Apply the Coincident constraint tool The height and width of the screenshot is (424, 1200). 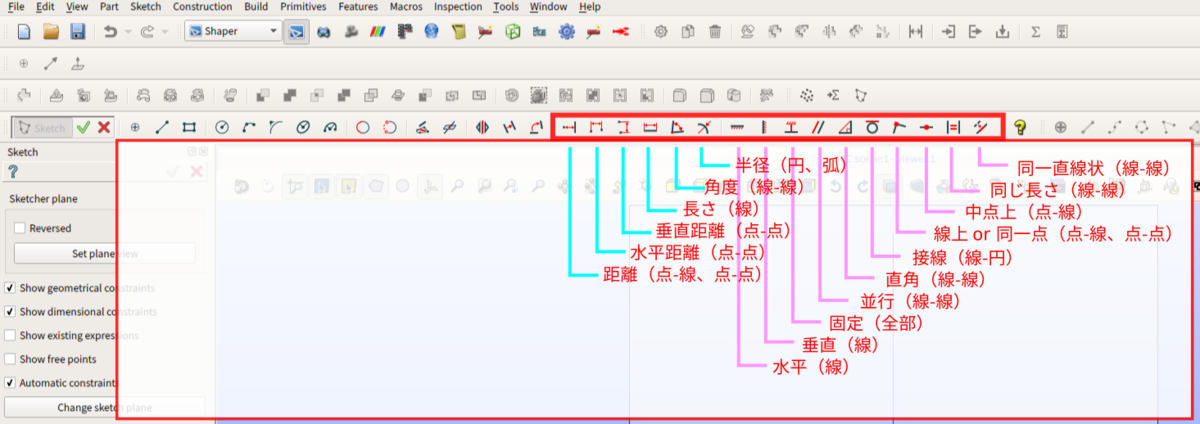pos(899,127)
